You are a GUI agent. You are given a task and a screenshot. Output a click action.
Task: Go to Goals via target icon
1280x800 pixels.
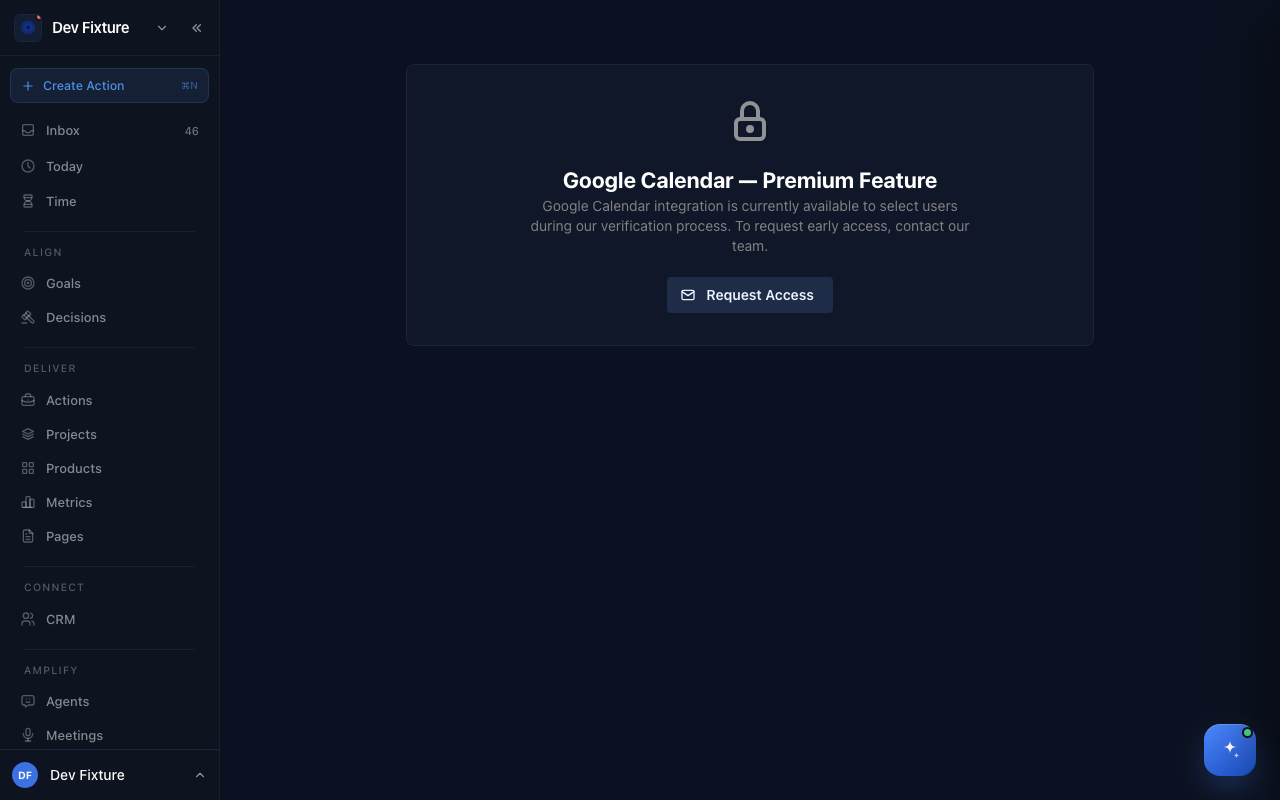pos(28,283)
